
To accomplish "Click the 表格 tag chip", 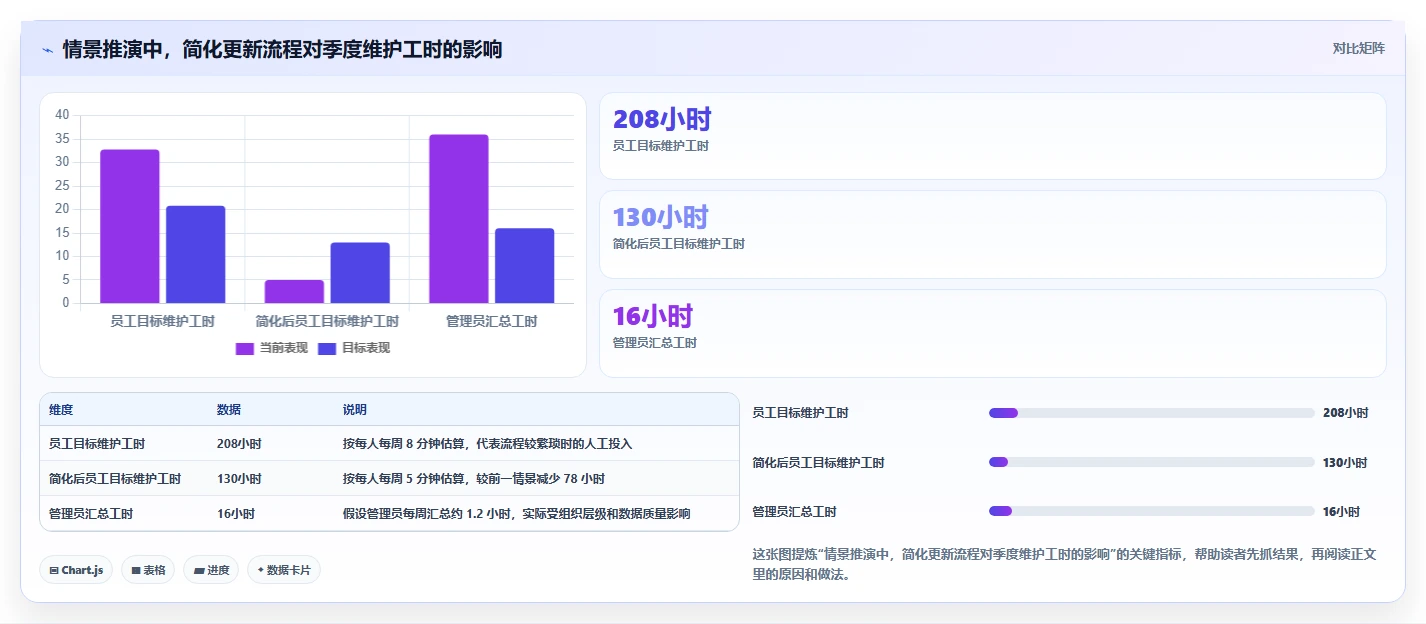I will tap(148, 570).
